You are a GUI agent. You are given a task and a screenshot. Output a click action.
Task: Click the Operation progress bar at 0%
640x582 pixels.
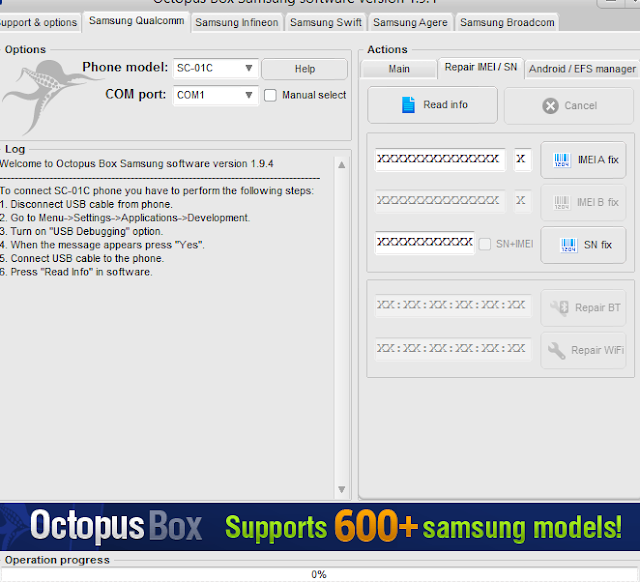(x=319, y=574)
